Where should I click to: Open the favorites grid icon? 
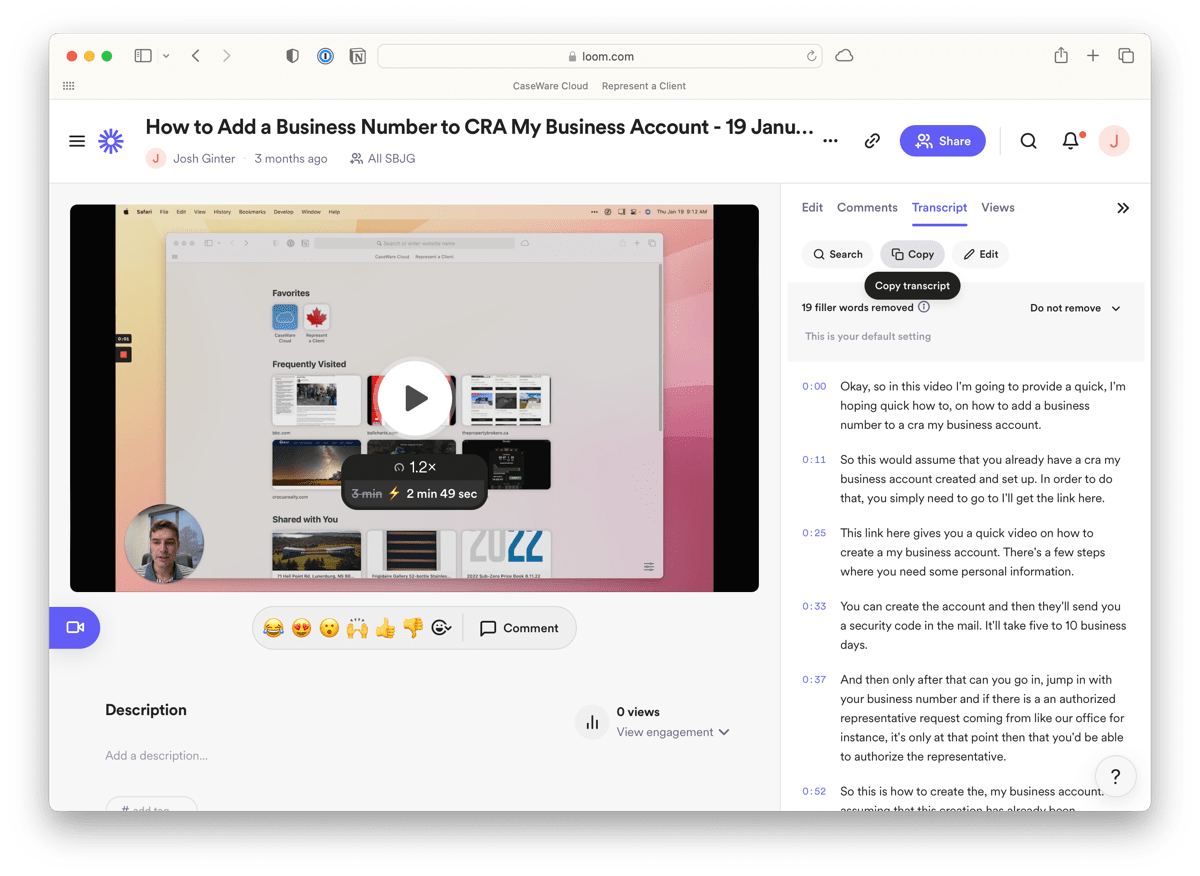pyautogui.click(x=69, y=86)
